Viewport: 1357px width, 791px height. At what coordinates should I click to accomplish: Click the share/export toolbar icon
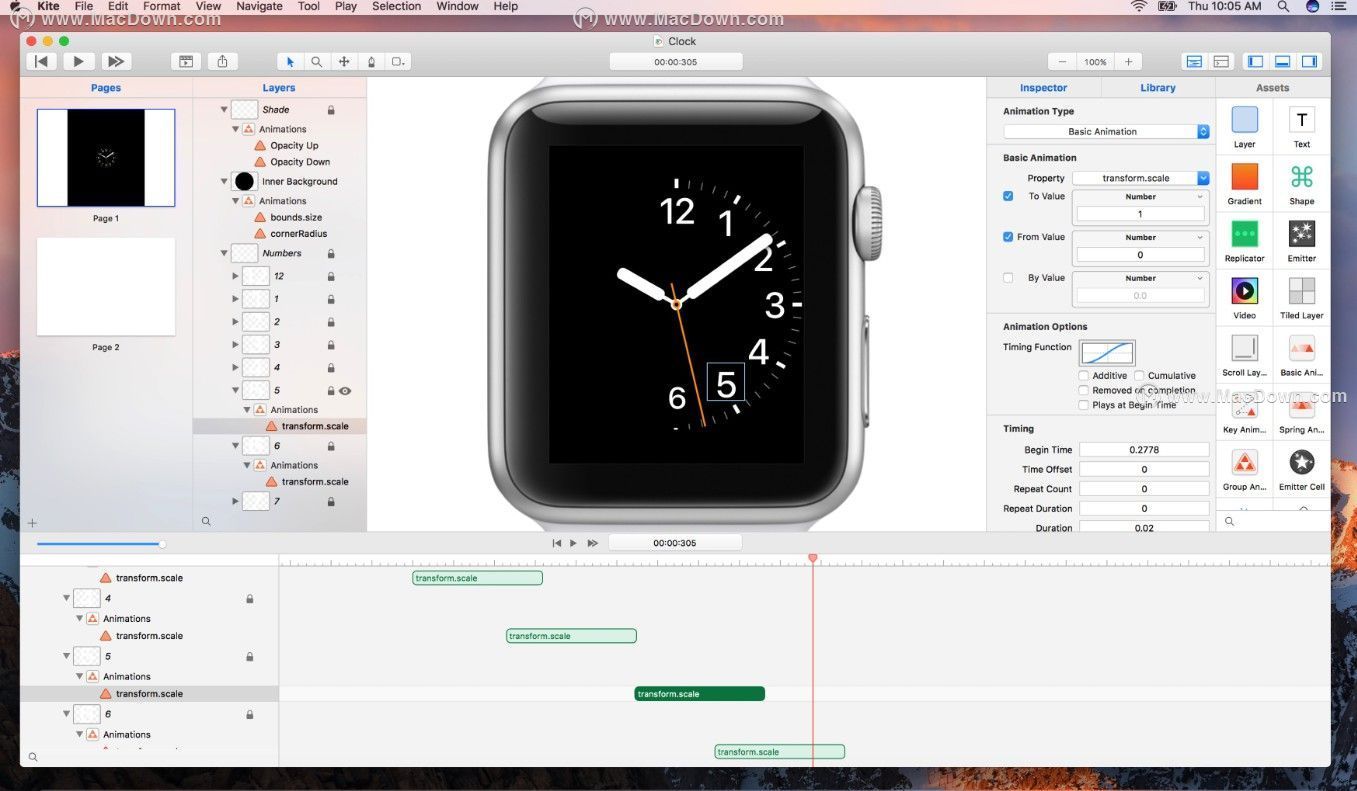point(222,61)
